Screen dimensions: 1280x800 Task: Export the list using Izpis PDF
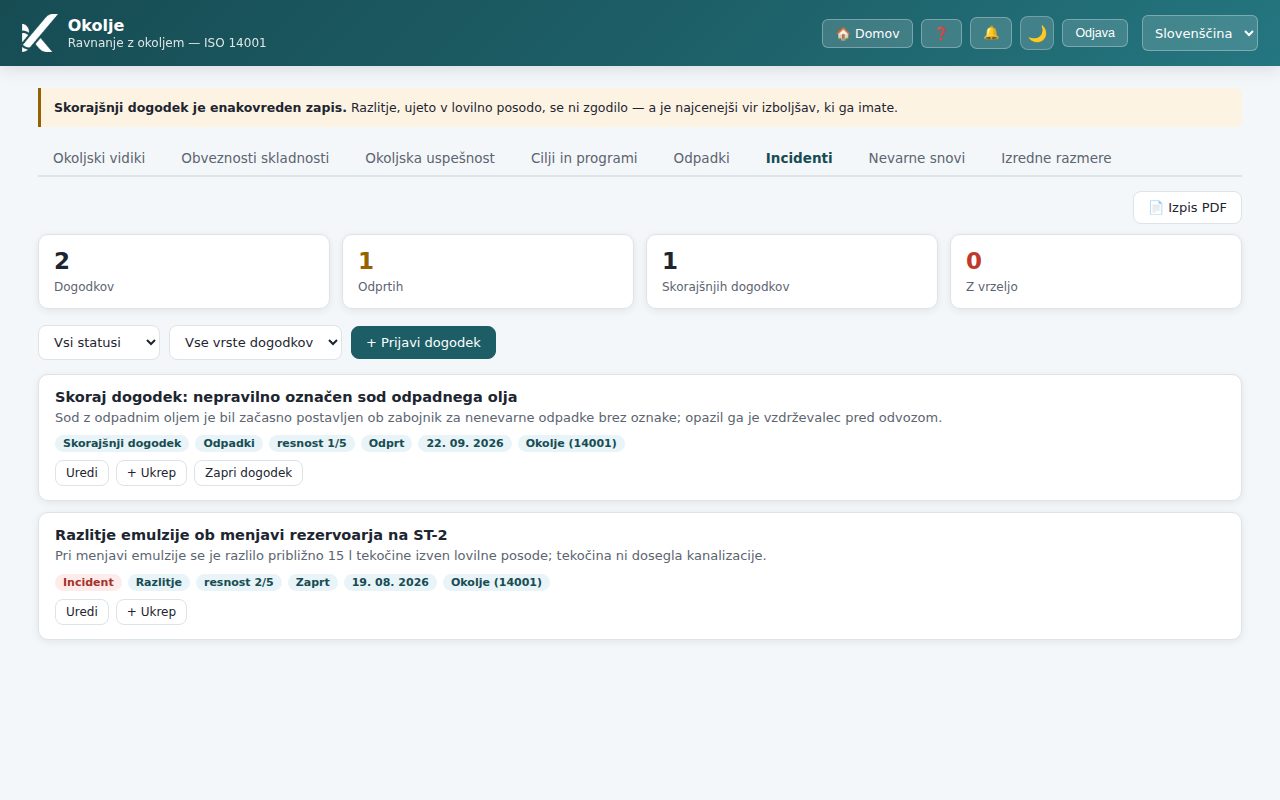tap(1187, 208)
